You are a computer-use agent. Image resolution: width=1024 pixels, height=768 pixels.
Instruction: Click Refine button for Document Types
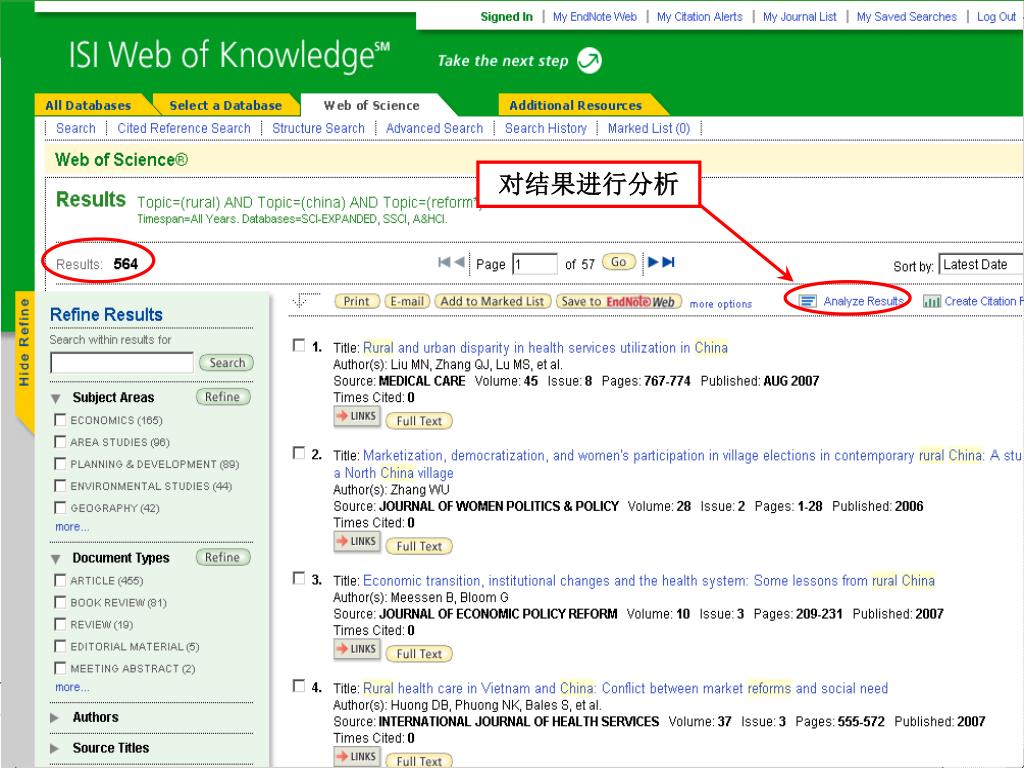[222, 557]
